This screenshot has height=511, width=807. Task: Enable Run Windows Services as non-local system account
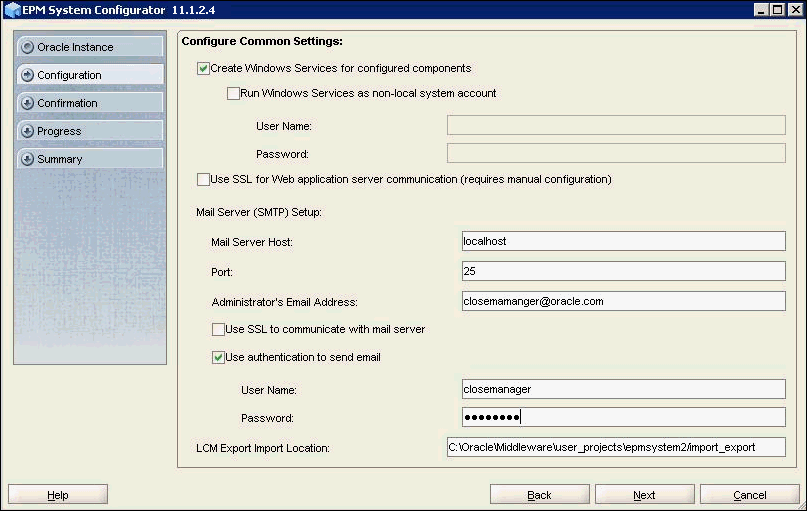[233, 94]
